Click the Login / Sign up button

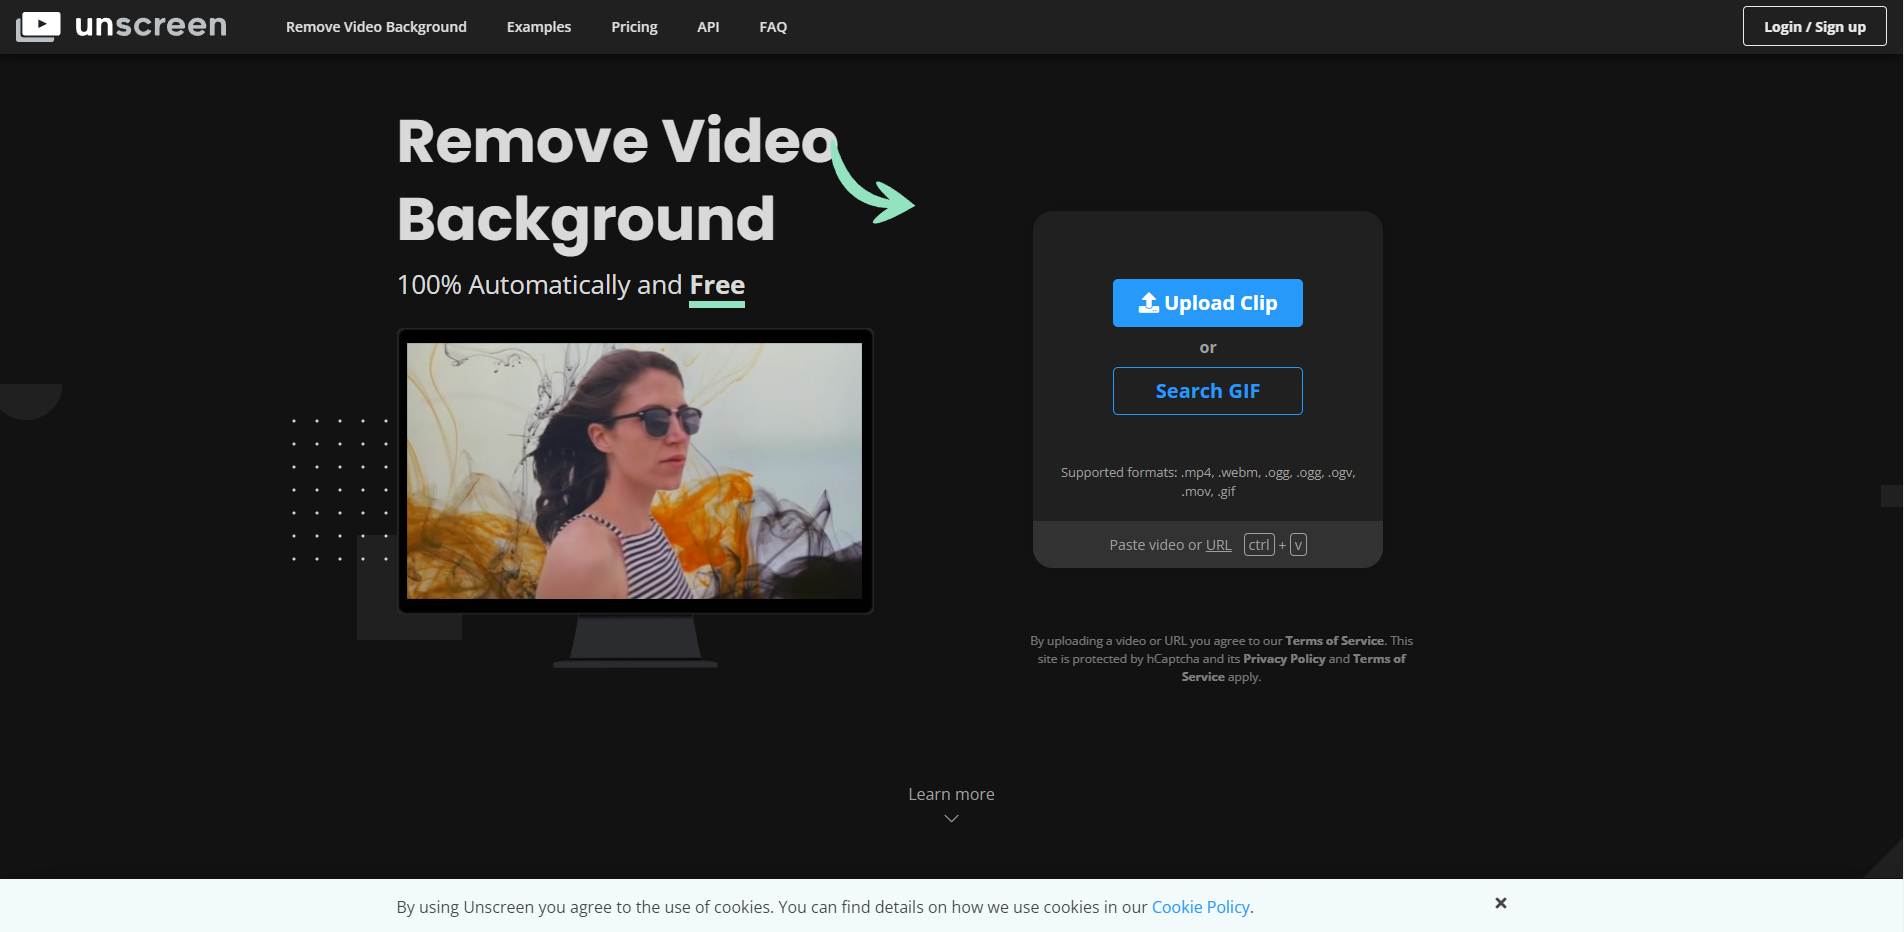(x=1813, y=26)
